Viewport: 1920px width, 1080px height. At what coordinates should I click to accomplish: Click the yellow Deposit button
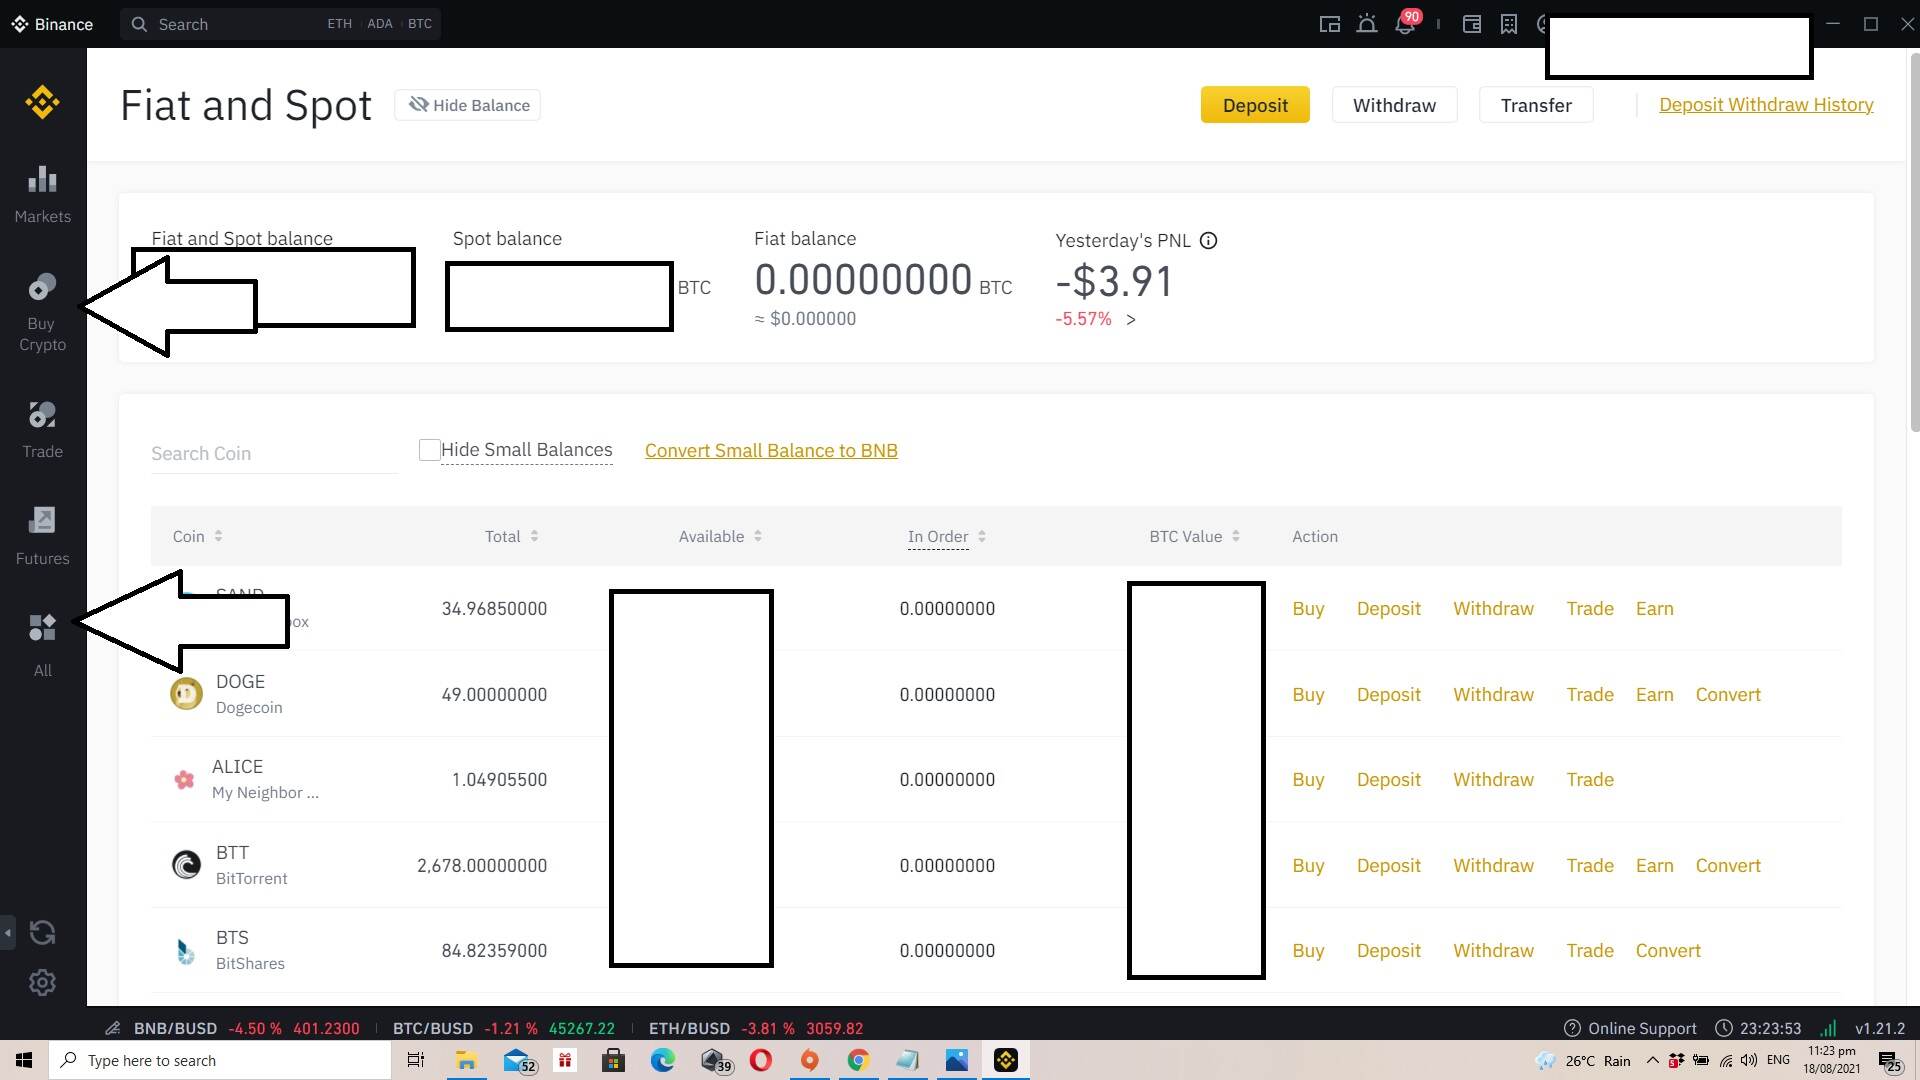pyautogui.click(x=1255, y=105)
